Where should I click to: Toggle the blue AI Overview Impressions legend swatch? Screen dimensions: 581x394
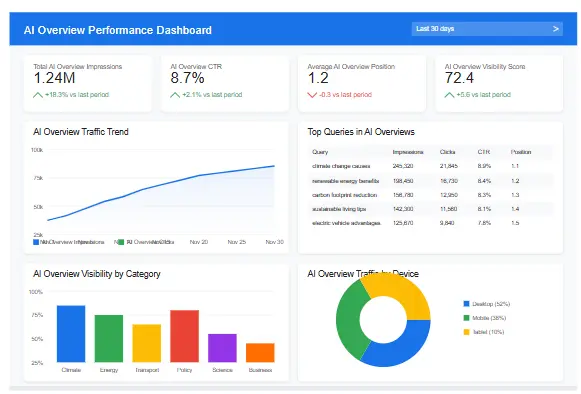click(x=36, y=242)
